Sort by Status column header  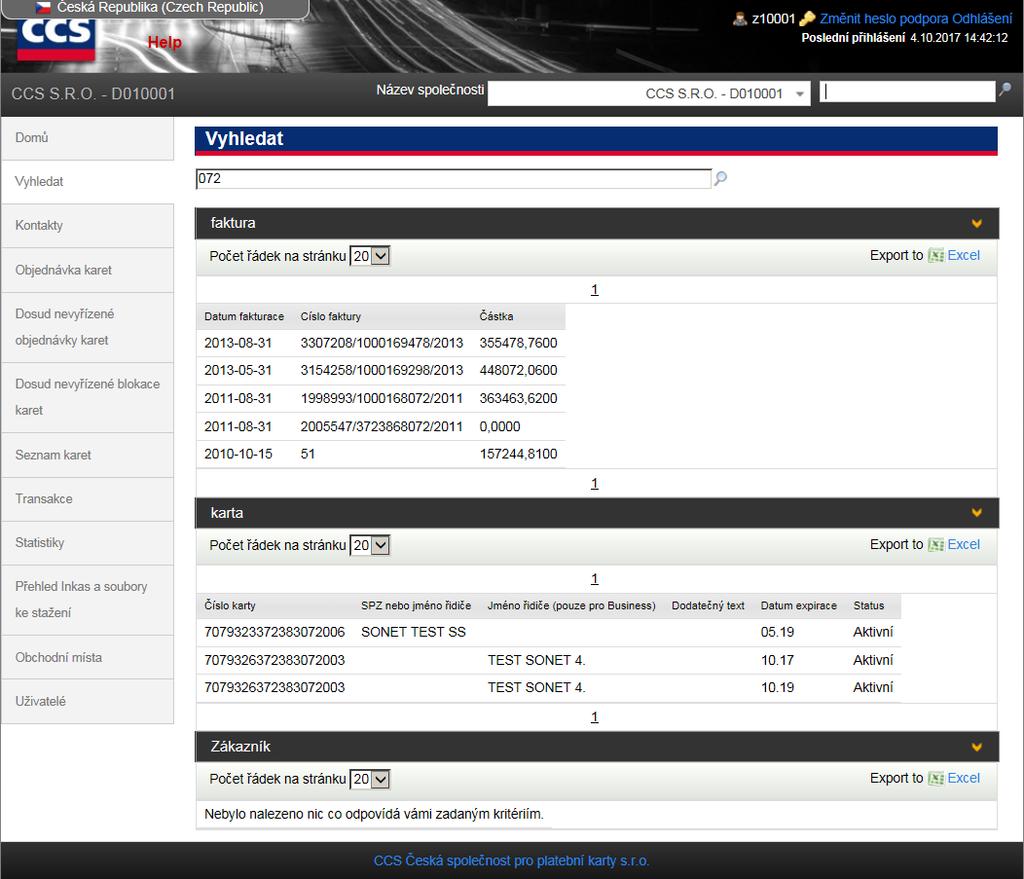coord(869,606)
